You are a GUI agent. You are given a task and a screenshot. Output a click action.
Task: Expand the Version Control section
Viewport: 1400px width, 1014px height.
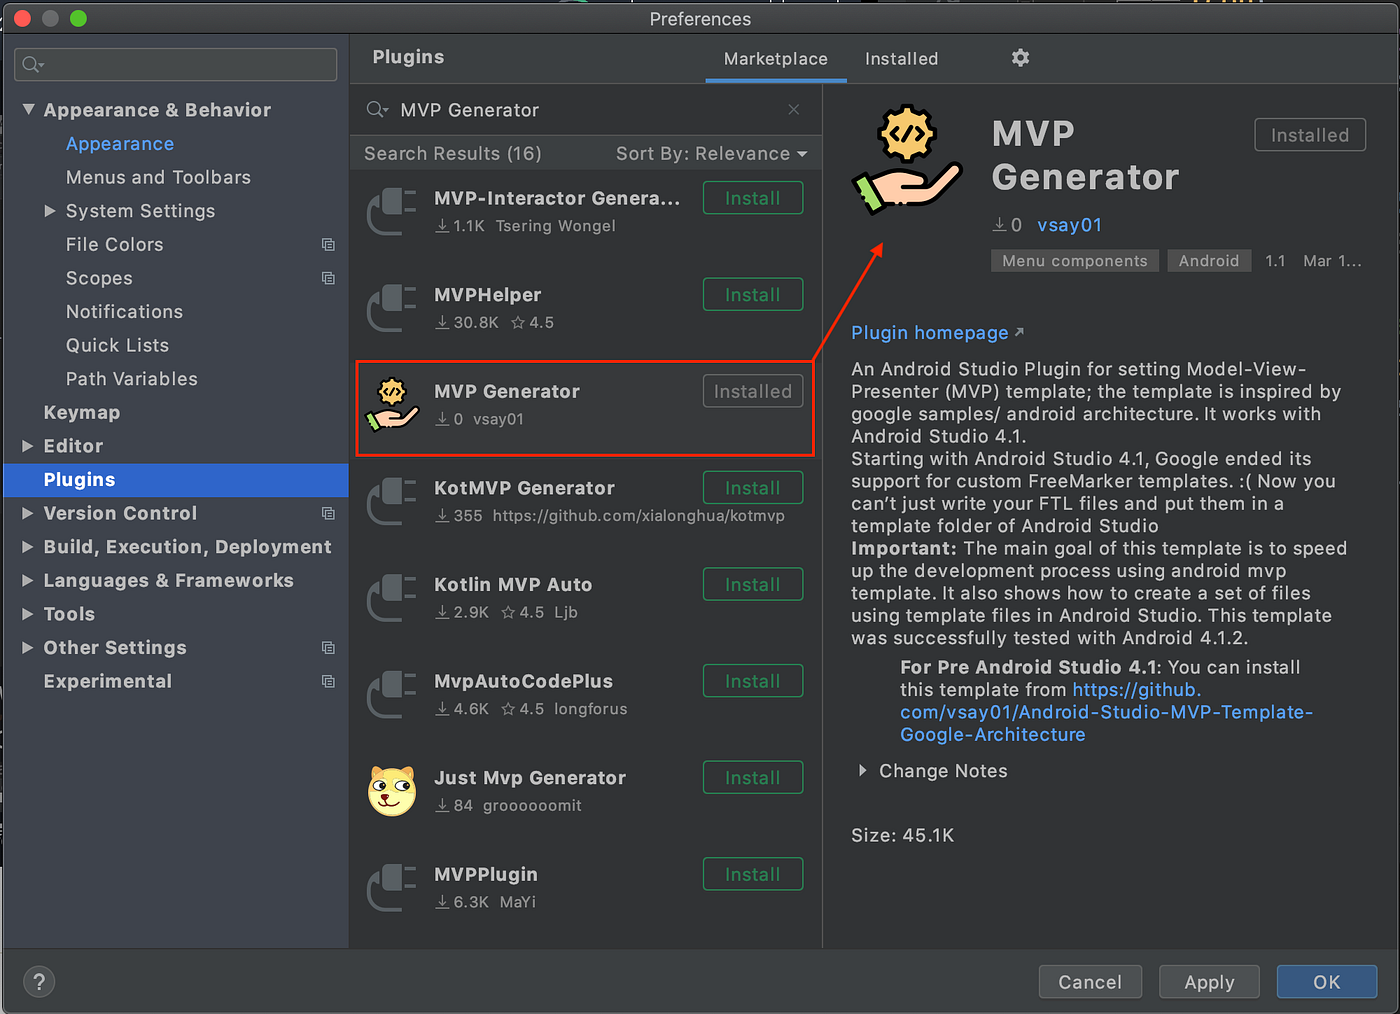coord(28,513)
